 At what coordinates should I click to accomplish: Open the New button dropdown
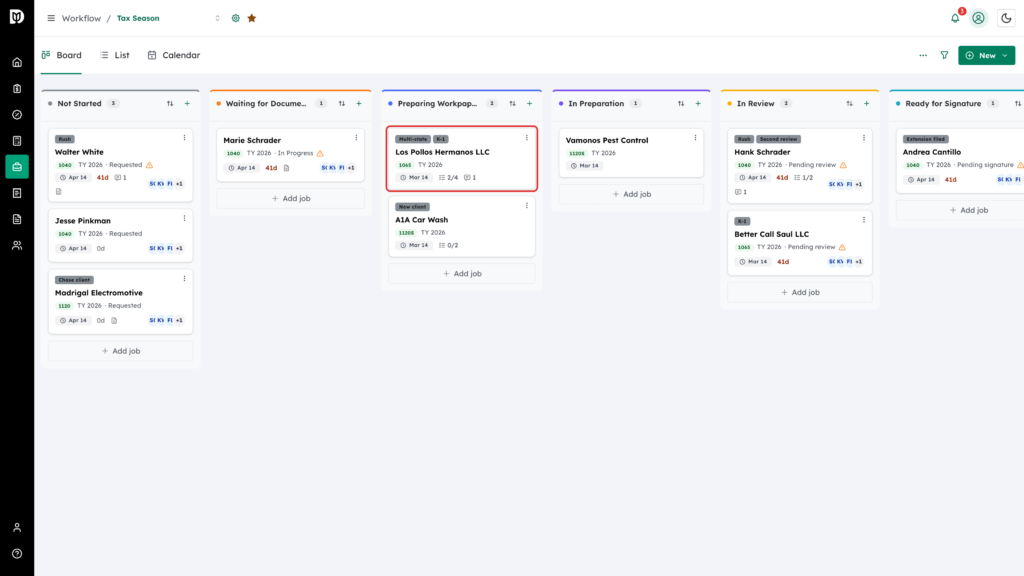987,56
